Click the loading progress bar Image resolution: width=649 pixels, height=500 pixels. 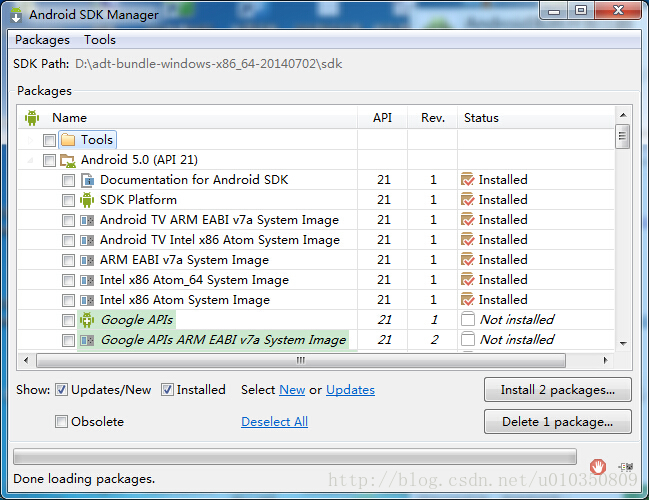click(x=295, y=457)
